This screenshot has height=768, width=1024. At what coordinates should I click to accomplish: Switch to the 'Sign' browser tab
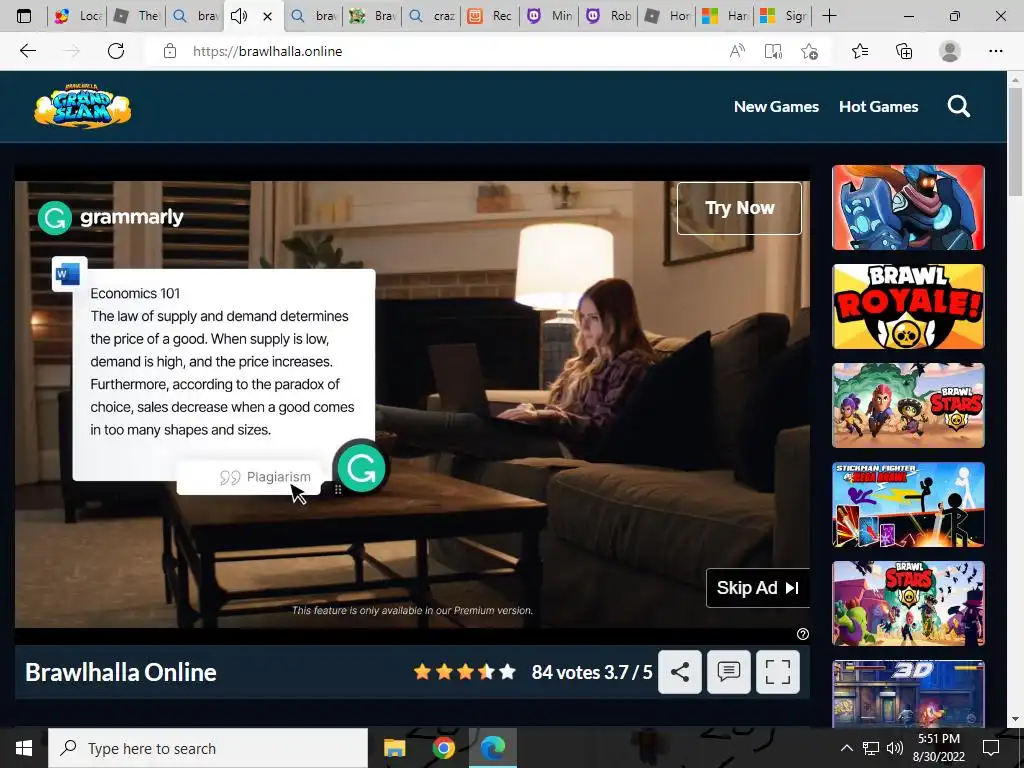pos(784,16)
